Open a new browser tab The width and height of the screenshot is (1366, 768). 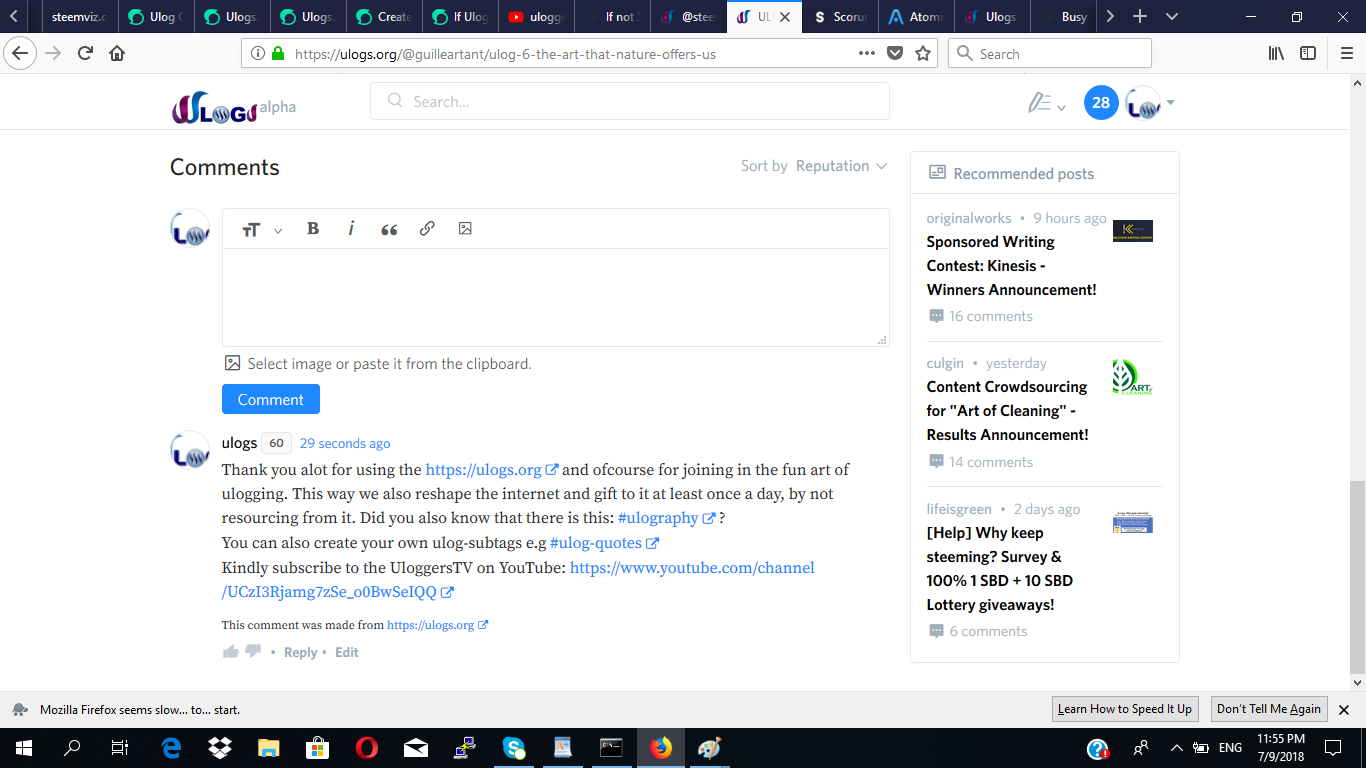1139,17
